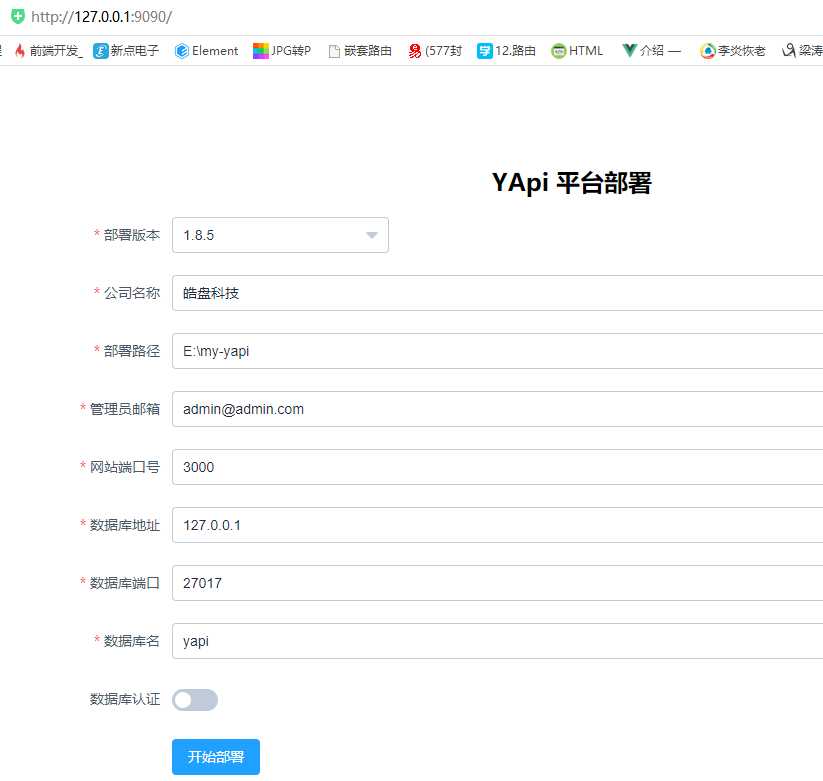Open the (577封 mail bookmark icon
The height and width of the screenshot is (781, 823).
(415, 51)
